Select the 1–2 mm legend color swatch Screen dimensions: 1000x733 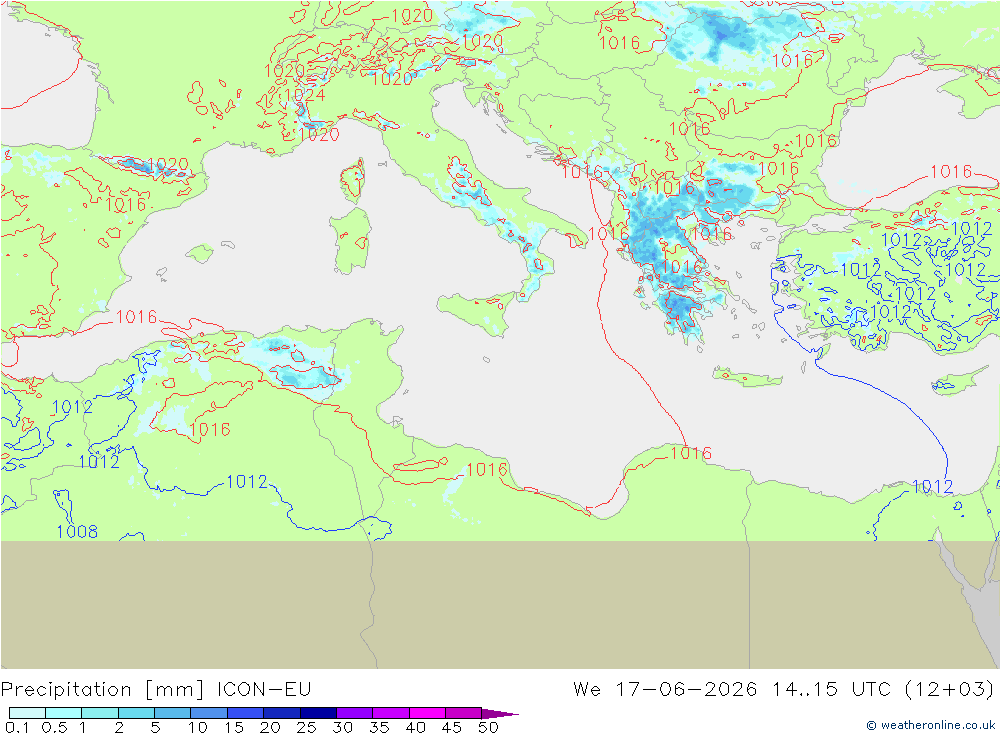[x=100, y=713]
